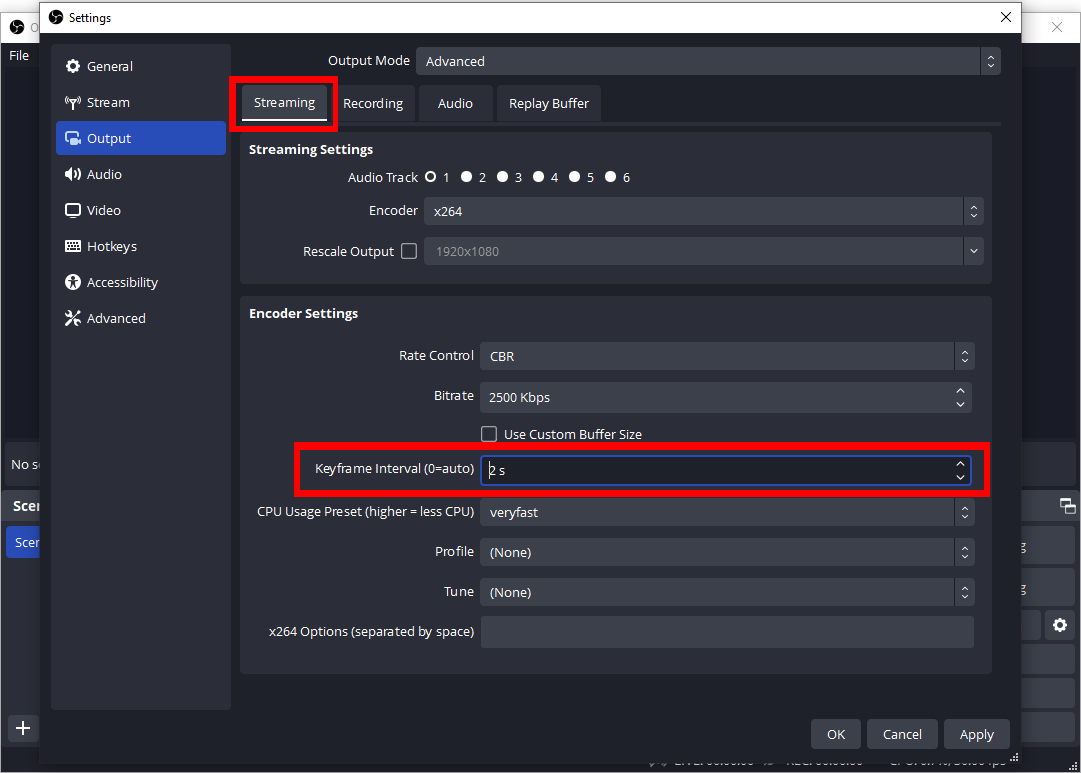Check Use Custom Buffer Size

489,434
